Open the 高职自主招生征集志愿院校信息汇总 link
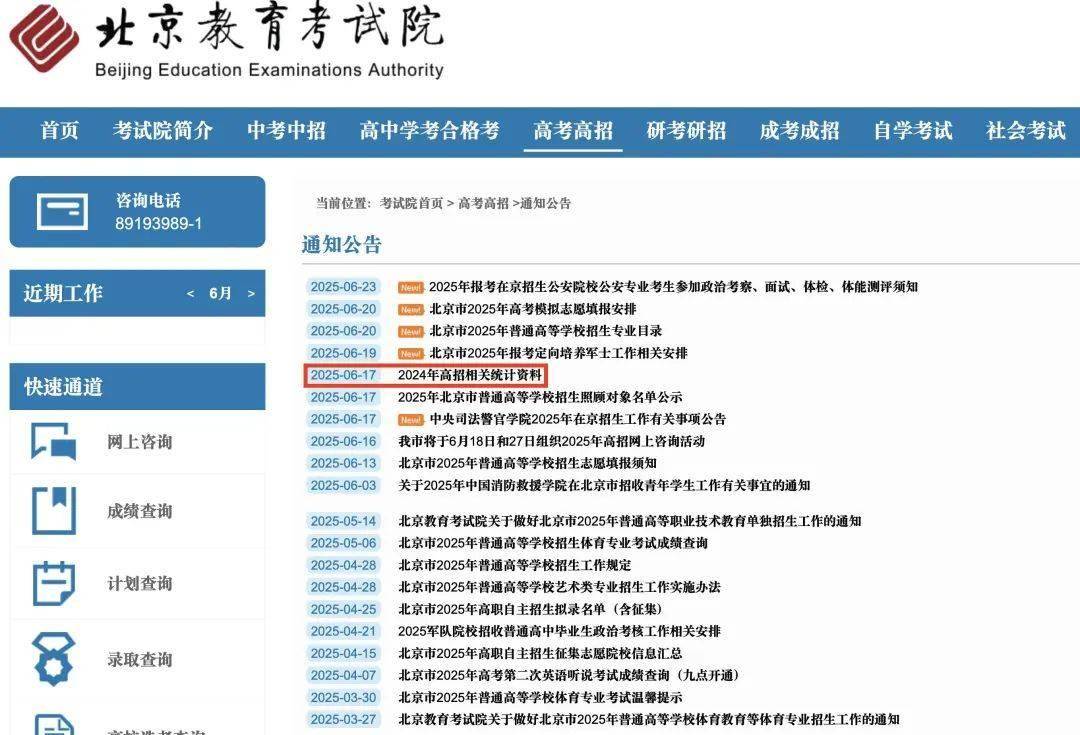Screen dimensions: 1080x735 pos(540,653)
